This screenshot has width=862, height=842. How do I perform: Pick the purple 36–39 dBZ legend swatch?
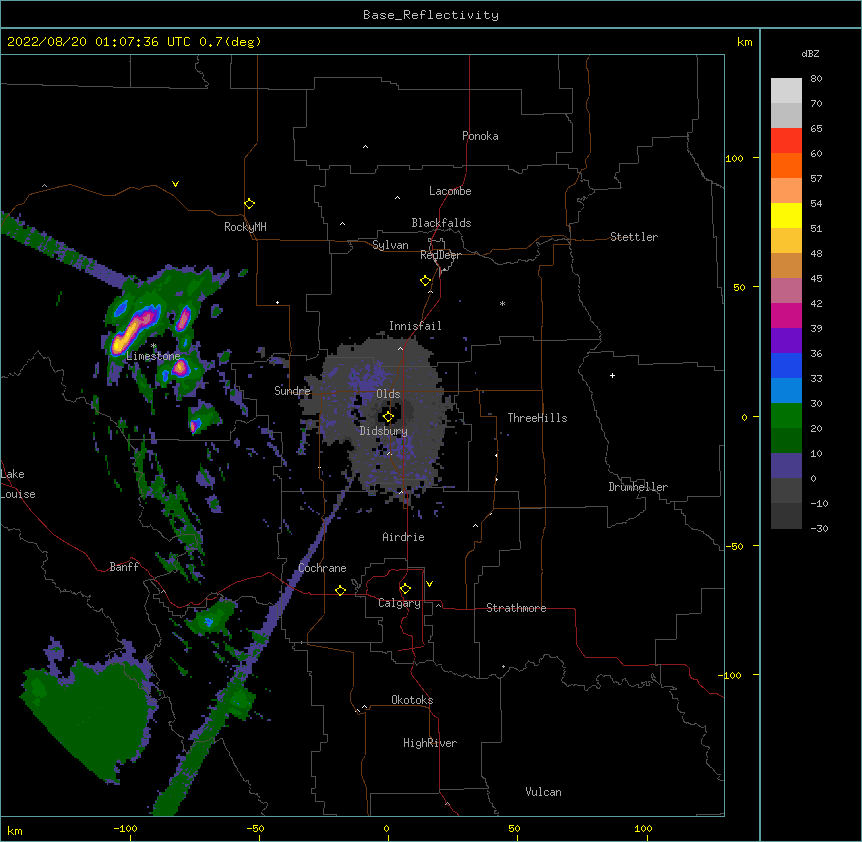pyautogui.click(x=786, y=341)
